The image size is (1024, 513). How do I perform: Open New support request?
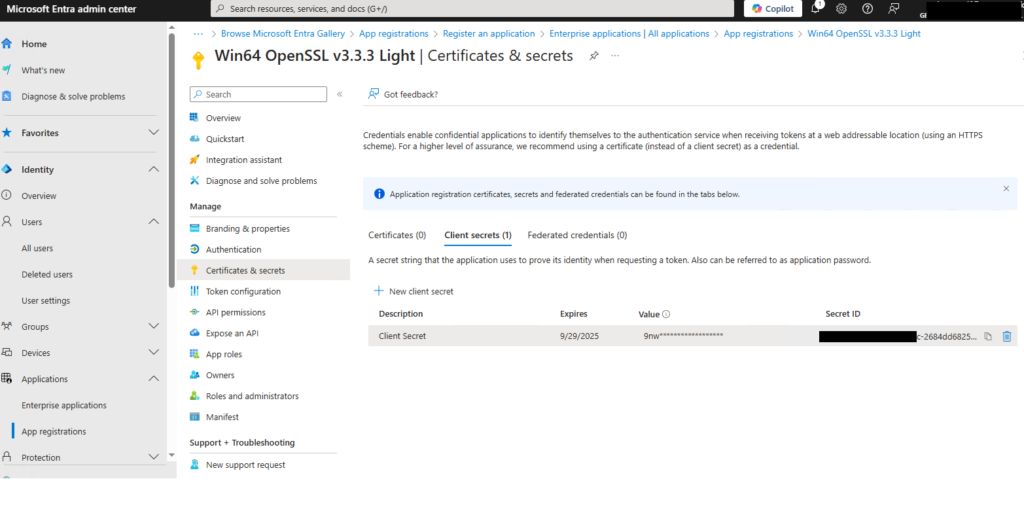click(x=246, y=465)
